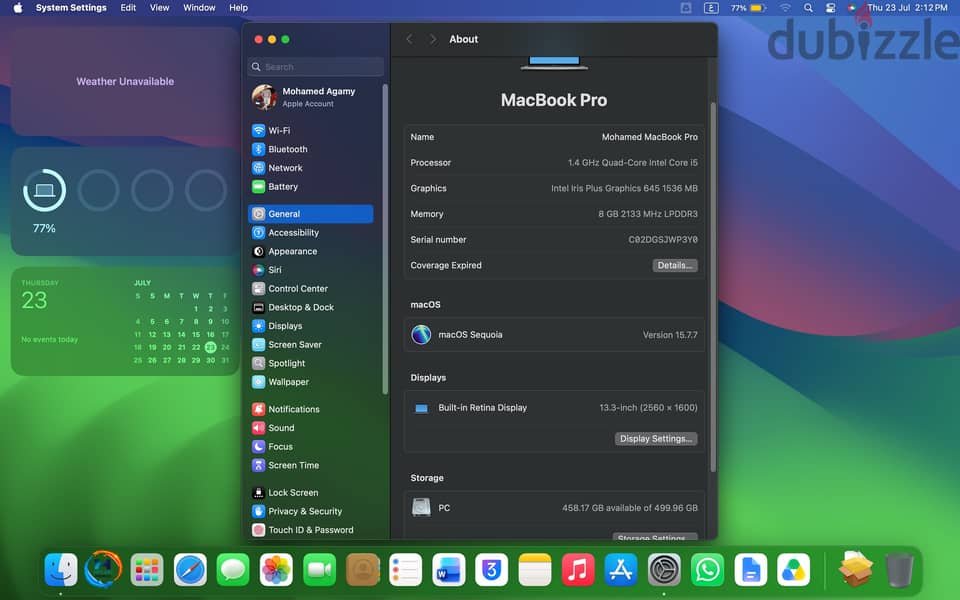Open Control Center settings in sidebar
The height and width of the screenshot is (600, 960).
tap(311, 288)
